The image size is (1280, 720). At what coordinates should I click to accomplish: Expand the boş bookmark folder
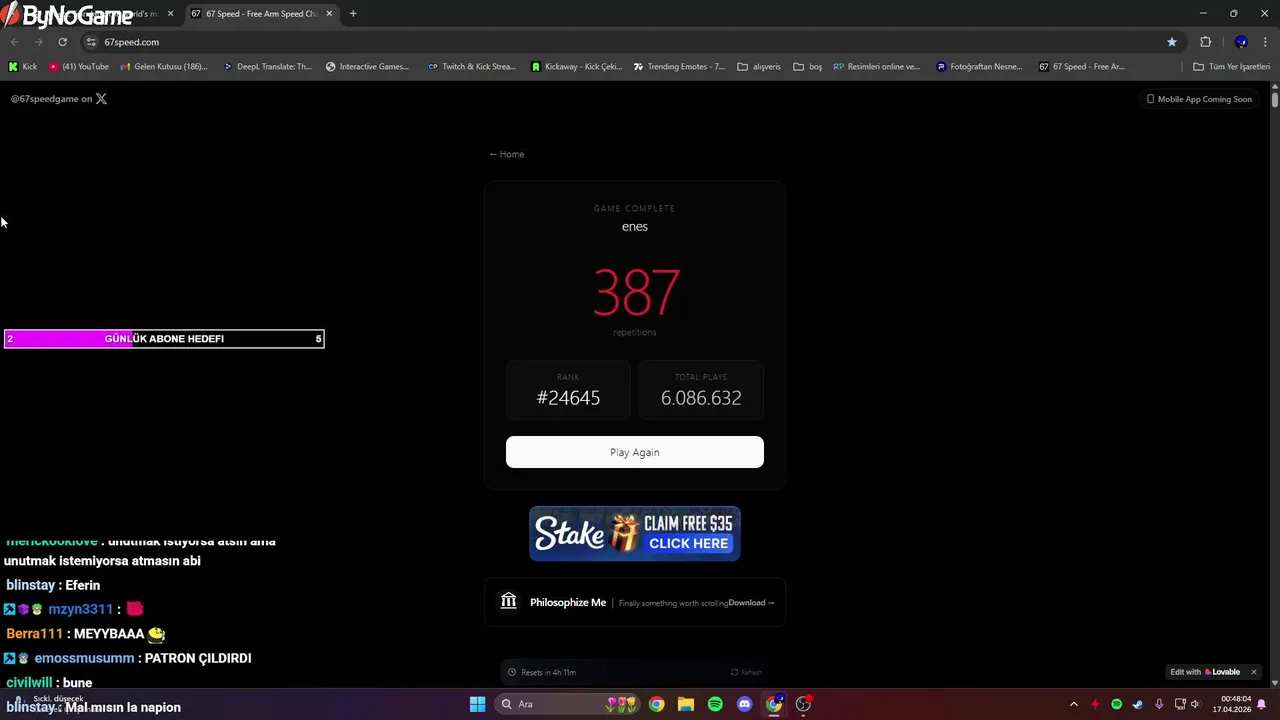(807, 67)
